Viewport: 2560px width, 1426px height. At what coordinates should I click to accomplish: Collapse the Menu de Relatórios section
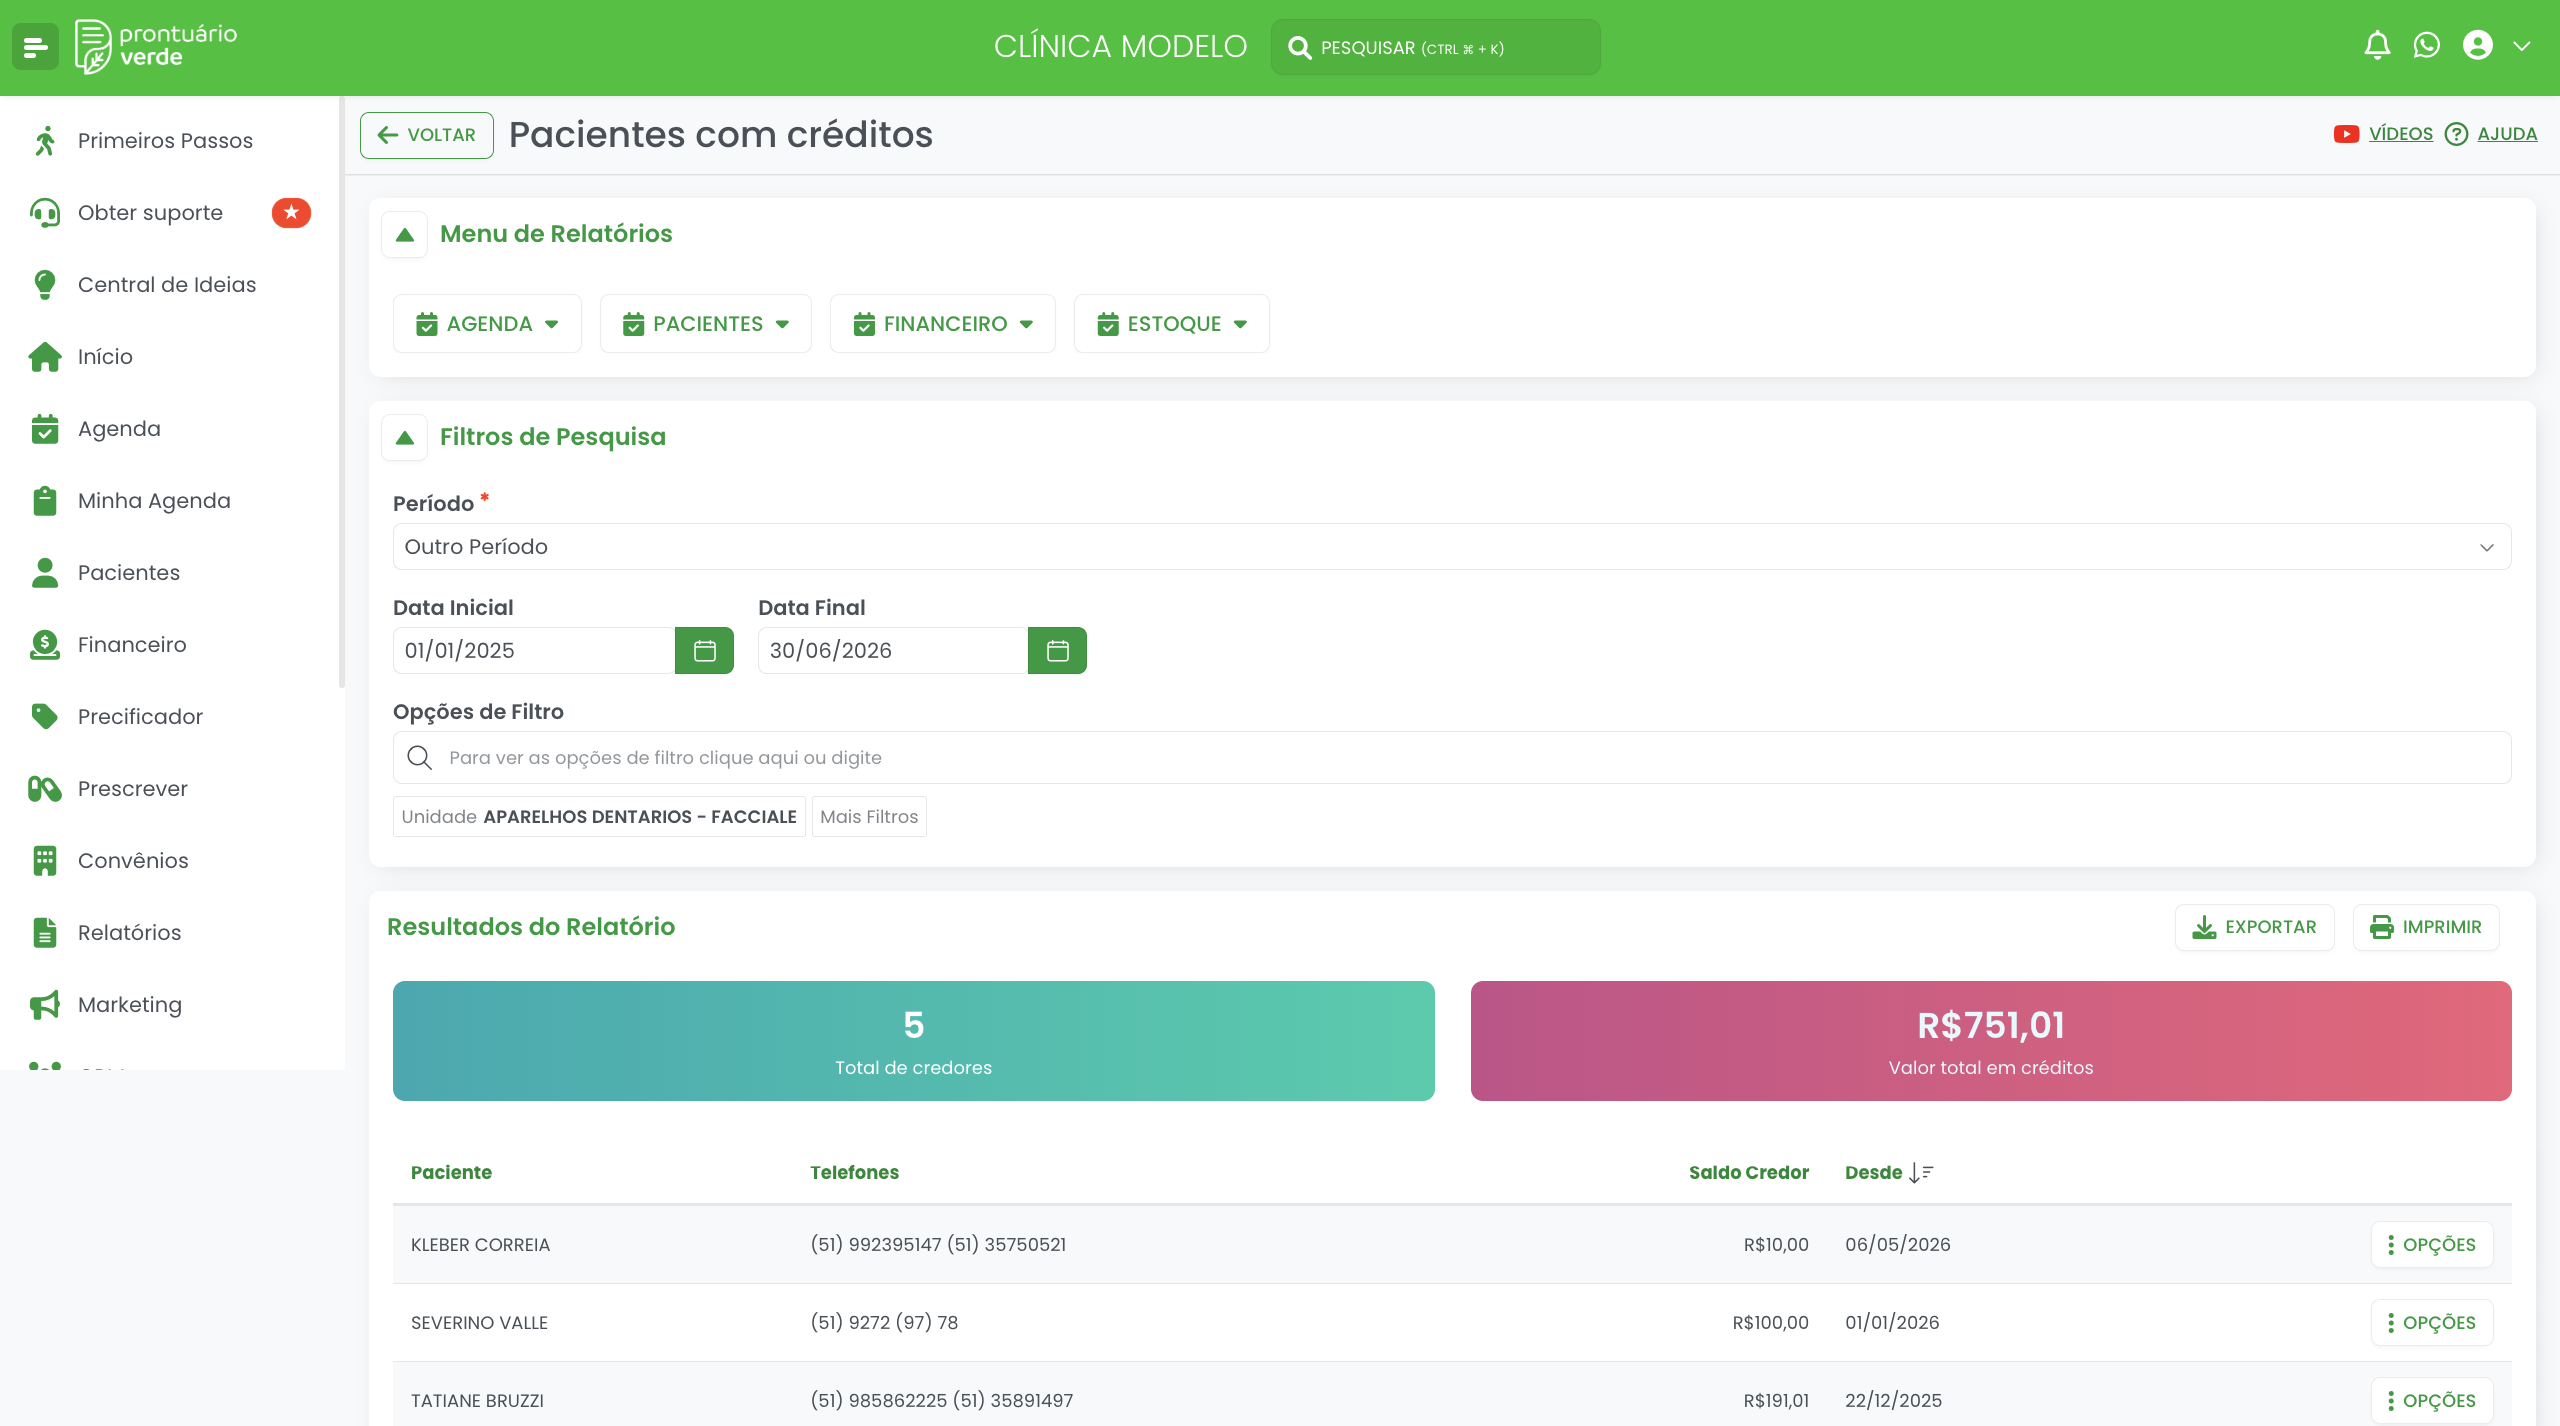click(x=405, y=235)
